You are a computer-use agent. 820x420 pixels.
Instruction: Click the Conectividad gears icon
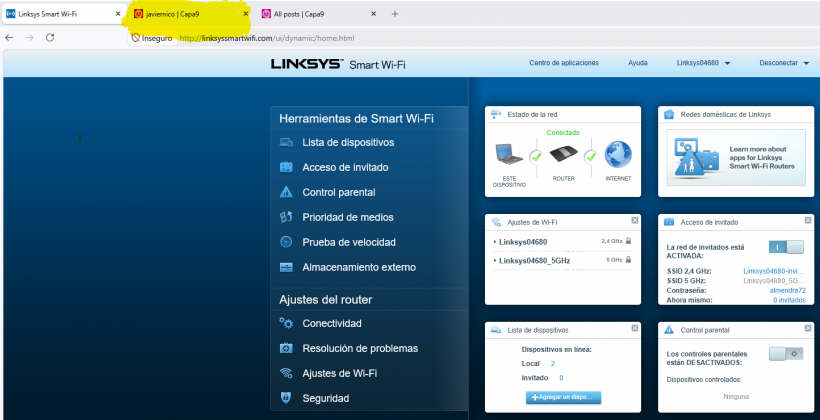(x=286, y=323)
